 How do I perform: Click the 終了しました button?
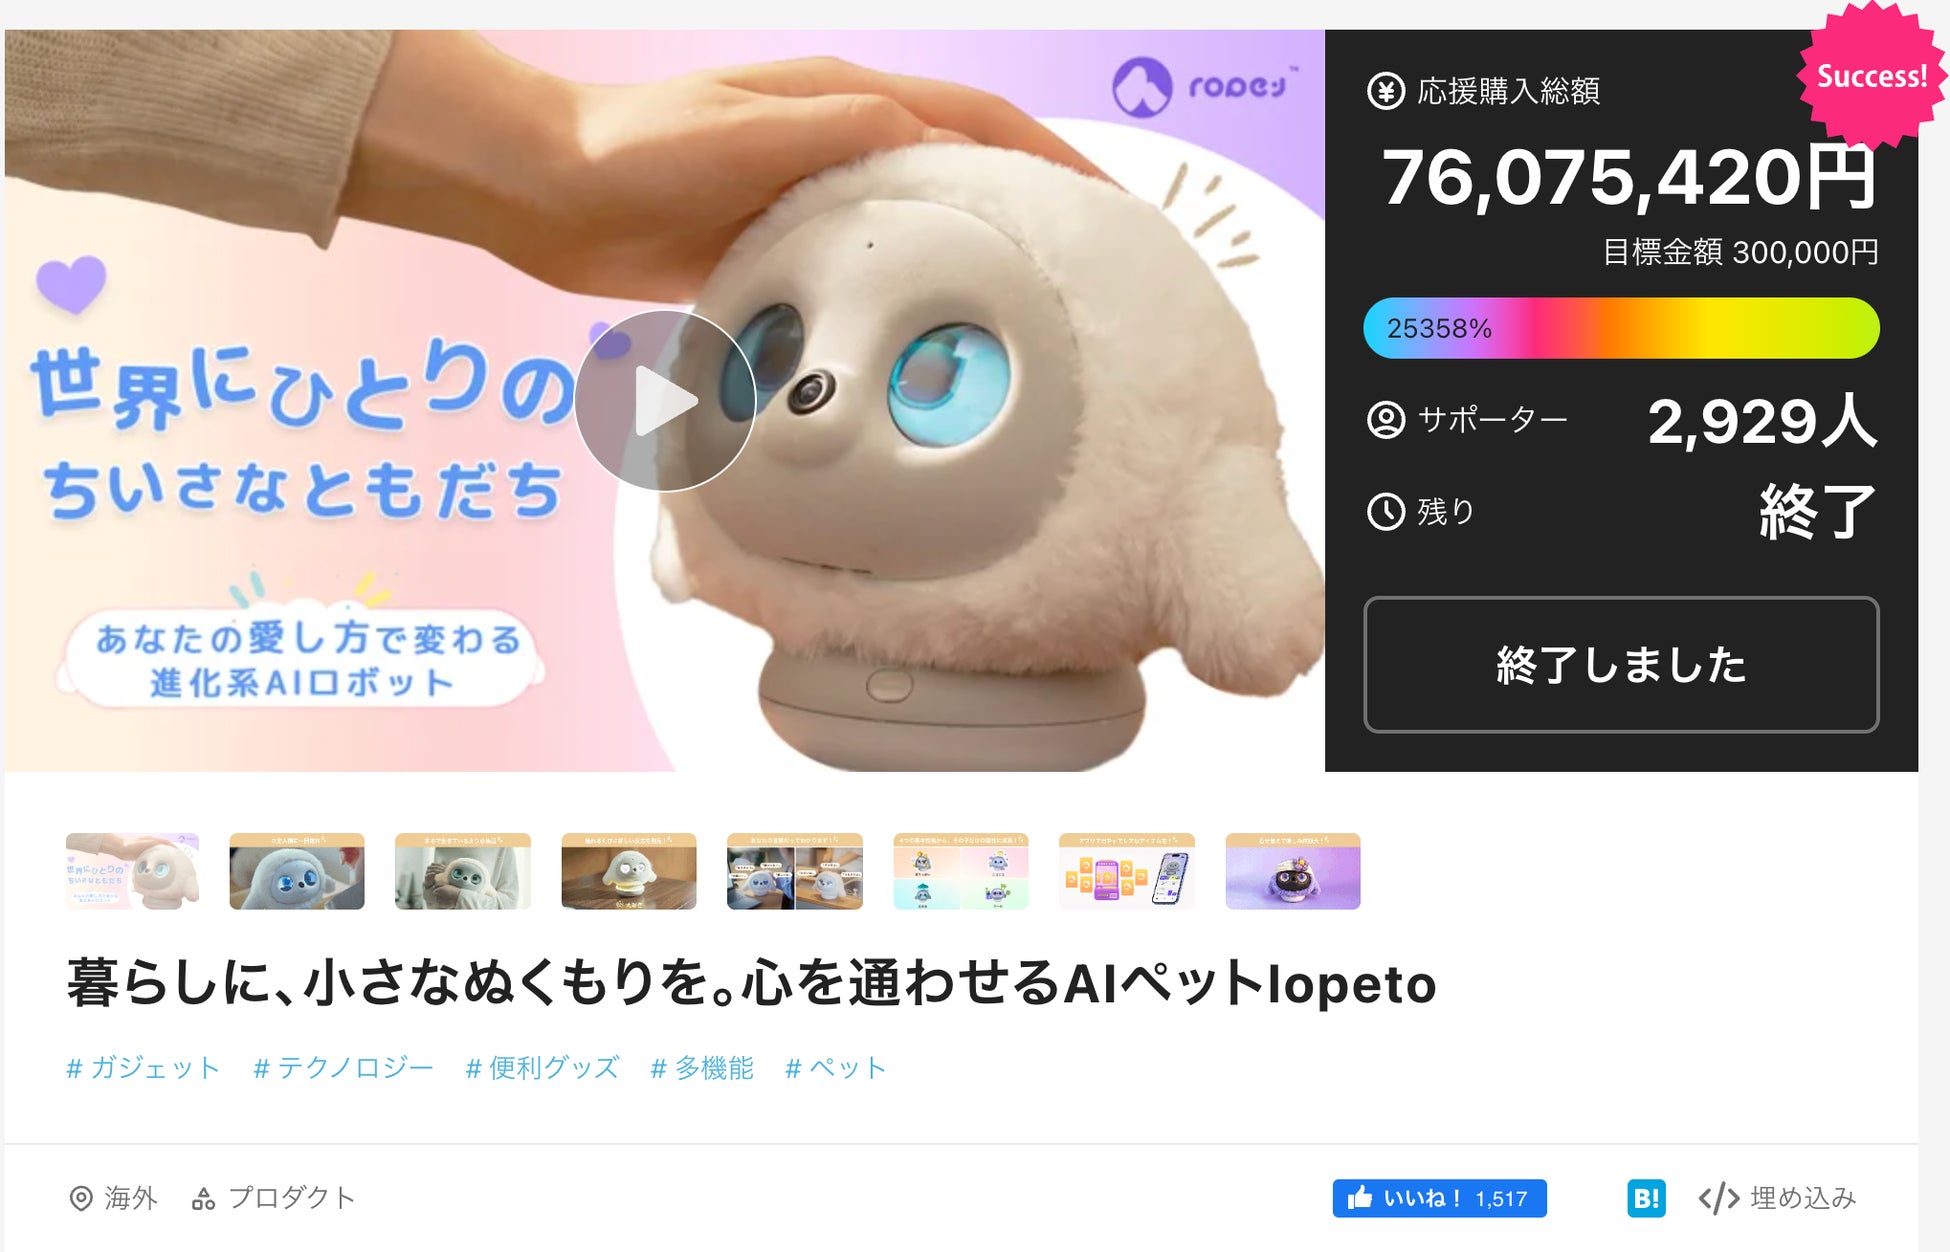tap(1621, 665)
